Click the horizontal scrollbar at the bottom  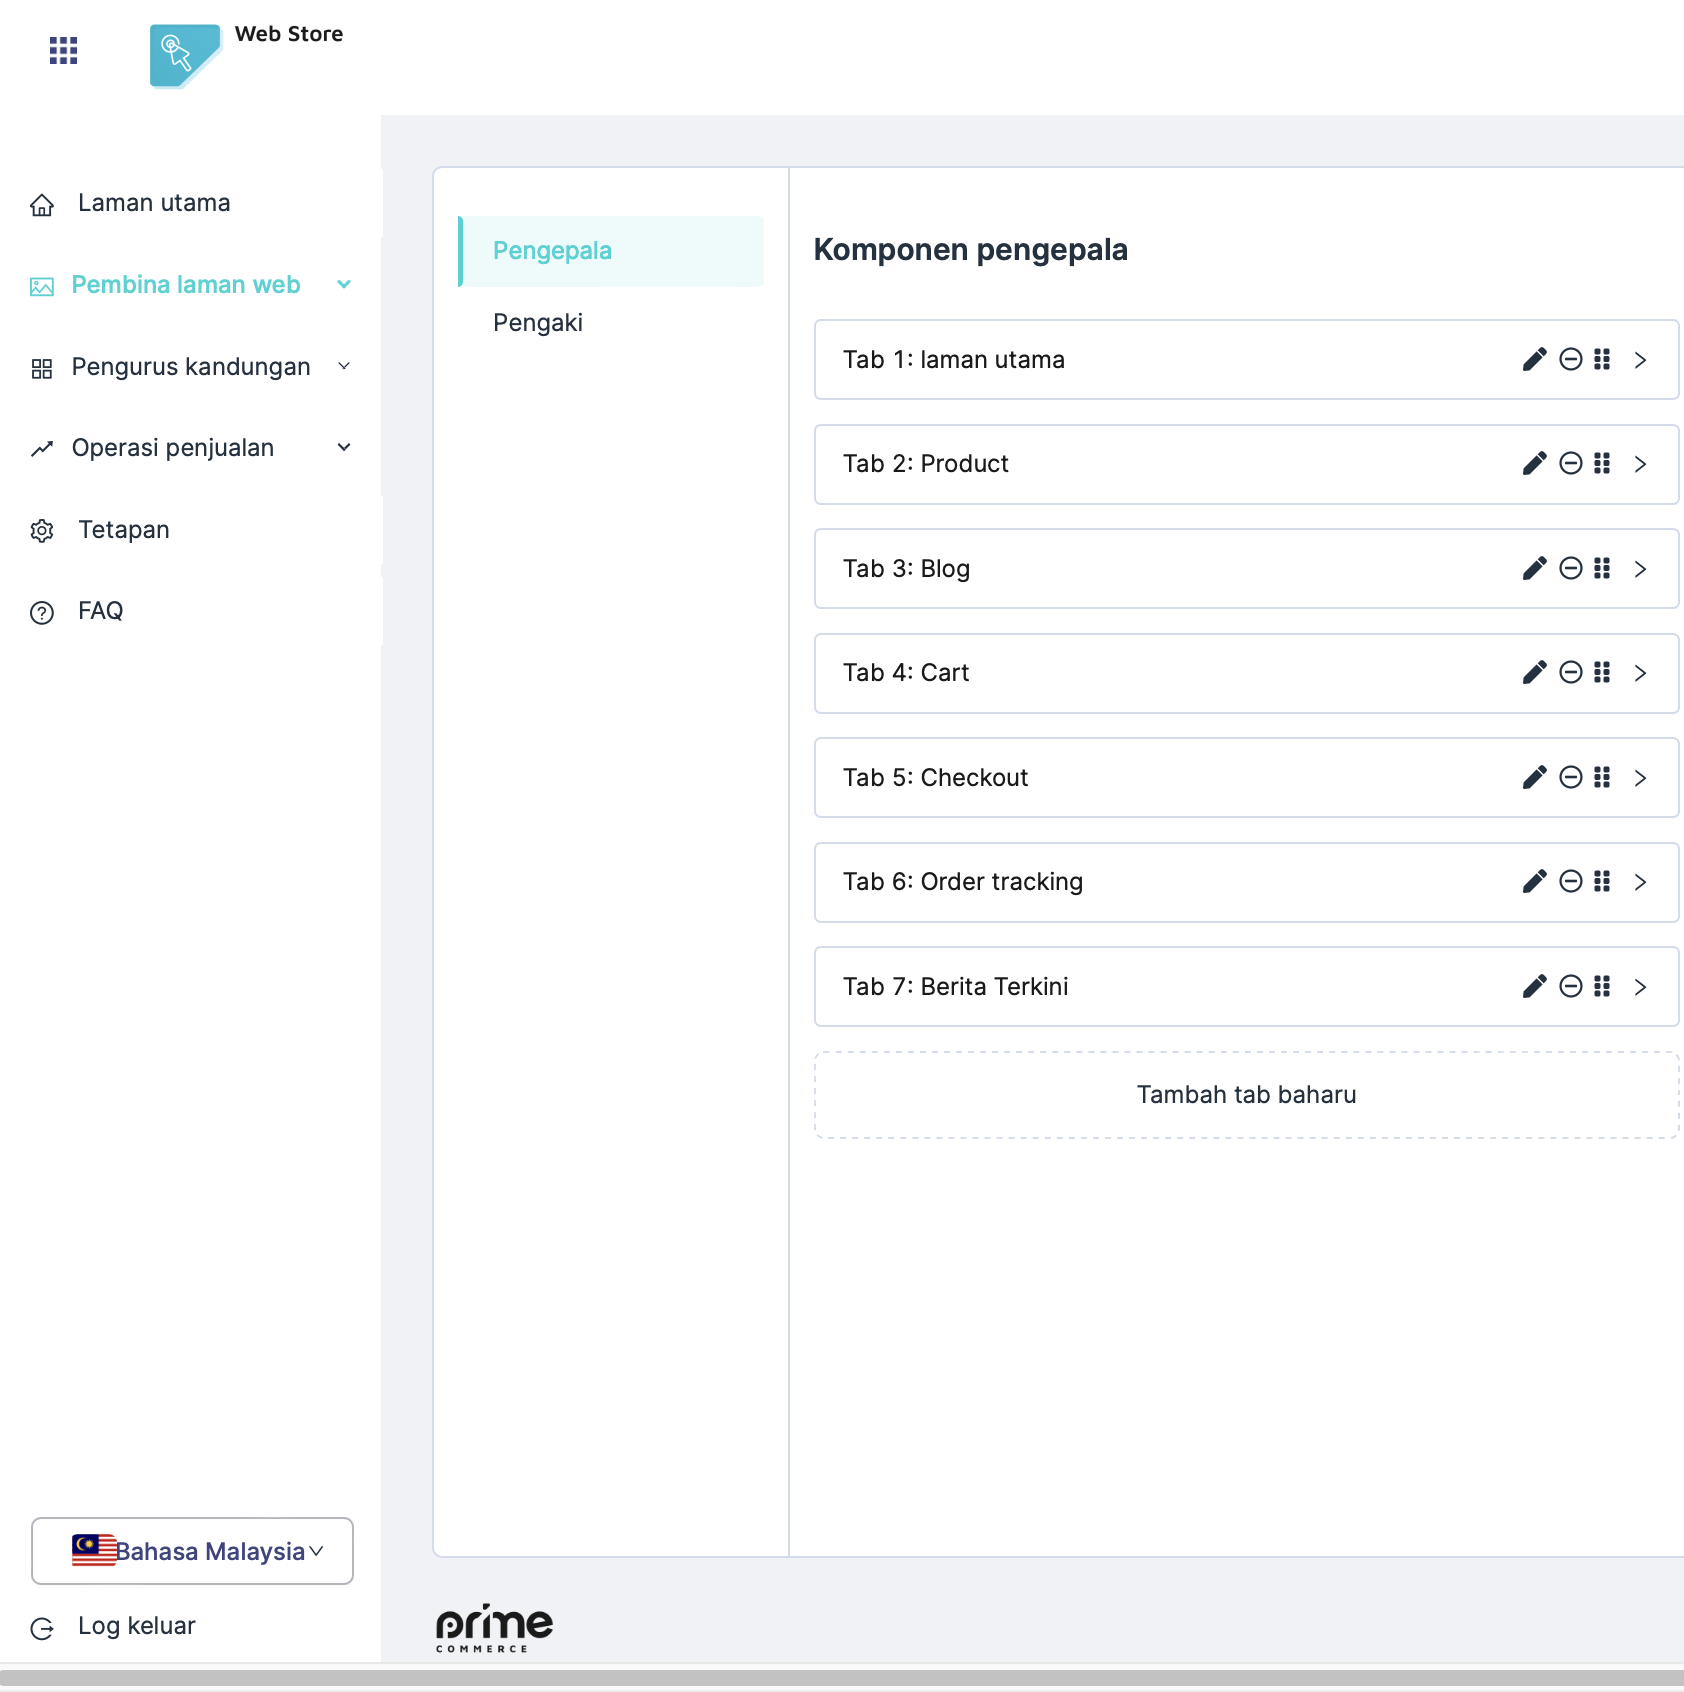[x=842, y=1677]
